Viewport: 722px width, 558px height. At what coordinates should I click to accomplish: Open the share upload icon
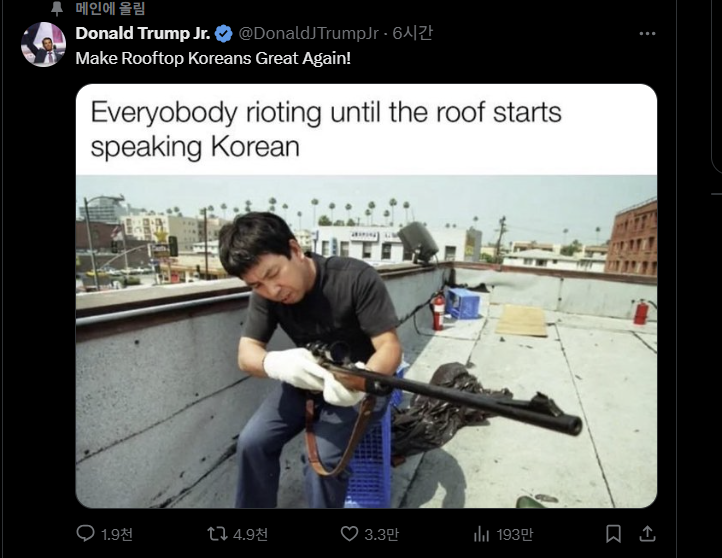point(647,534)
